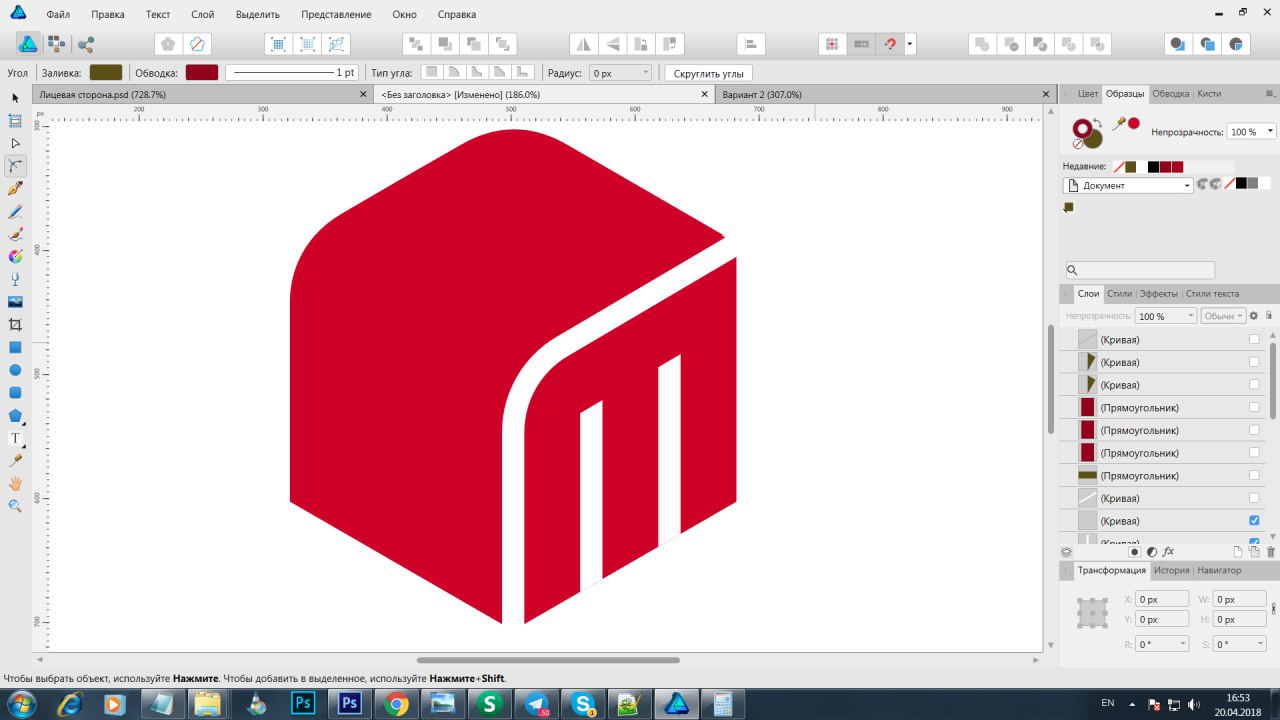Viewport: 1280px width, 720px height.
Task: Select the Artboard tool
Action: (x=15, y=121)
